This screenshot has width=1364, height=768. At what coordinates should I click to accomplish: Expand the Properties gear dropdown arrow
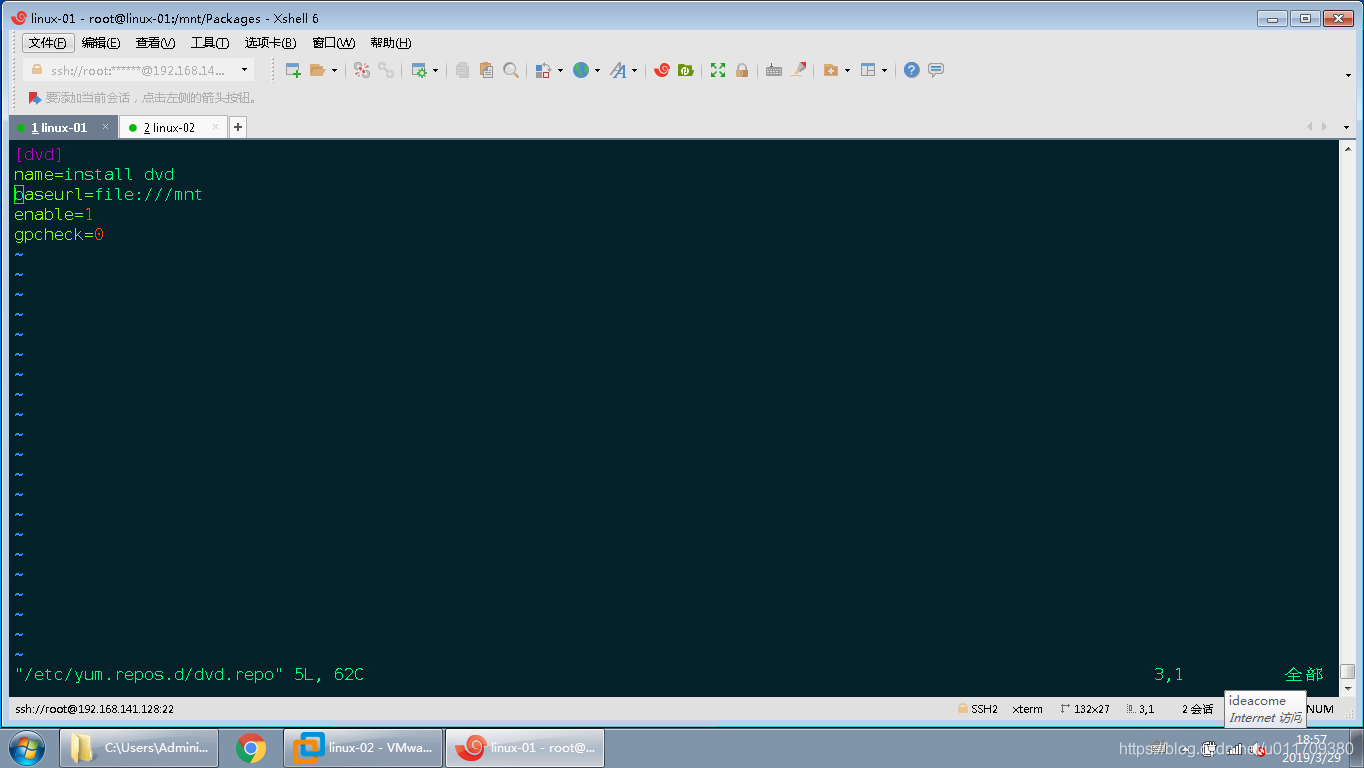(x=435, y=70)
